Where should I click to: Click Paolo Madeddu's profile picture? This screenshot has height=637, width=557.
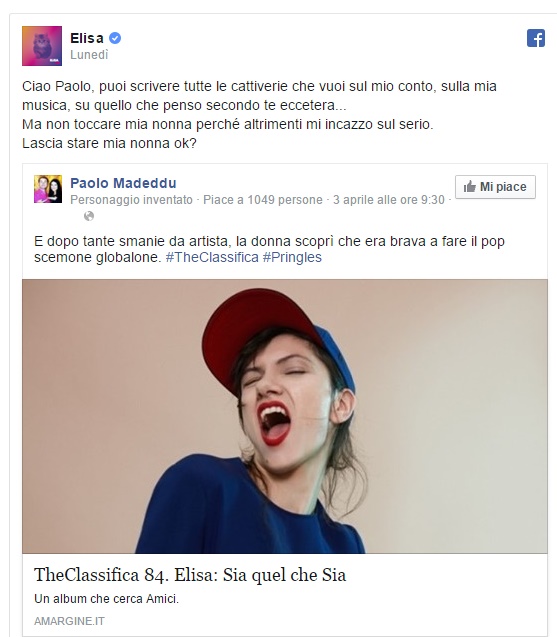(x=48, y=189)
